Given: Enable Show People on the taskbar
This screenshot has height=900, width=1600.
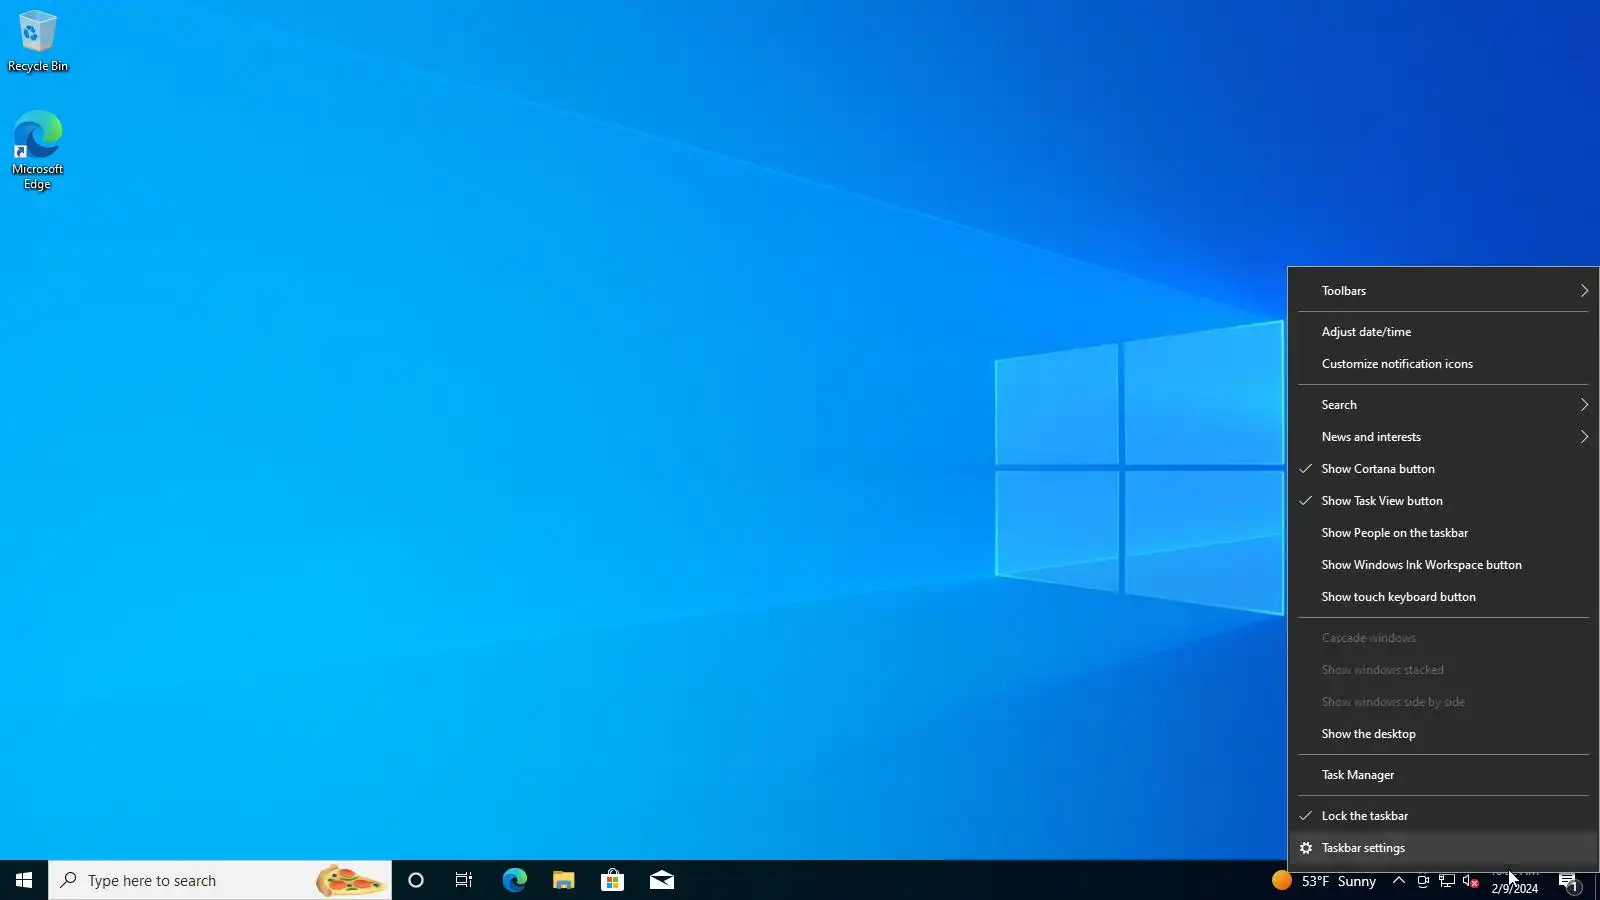Looking at the screenshot, I should [x=1443, y=533].
